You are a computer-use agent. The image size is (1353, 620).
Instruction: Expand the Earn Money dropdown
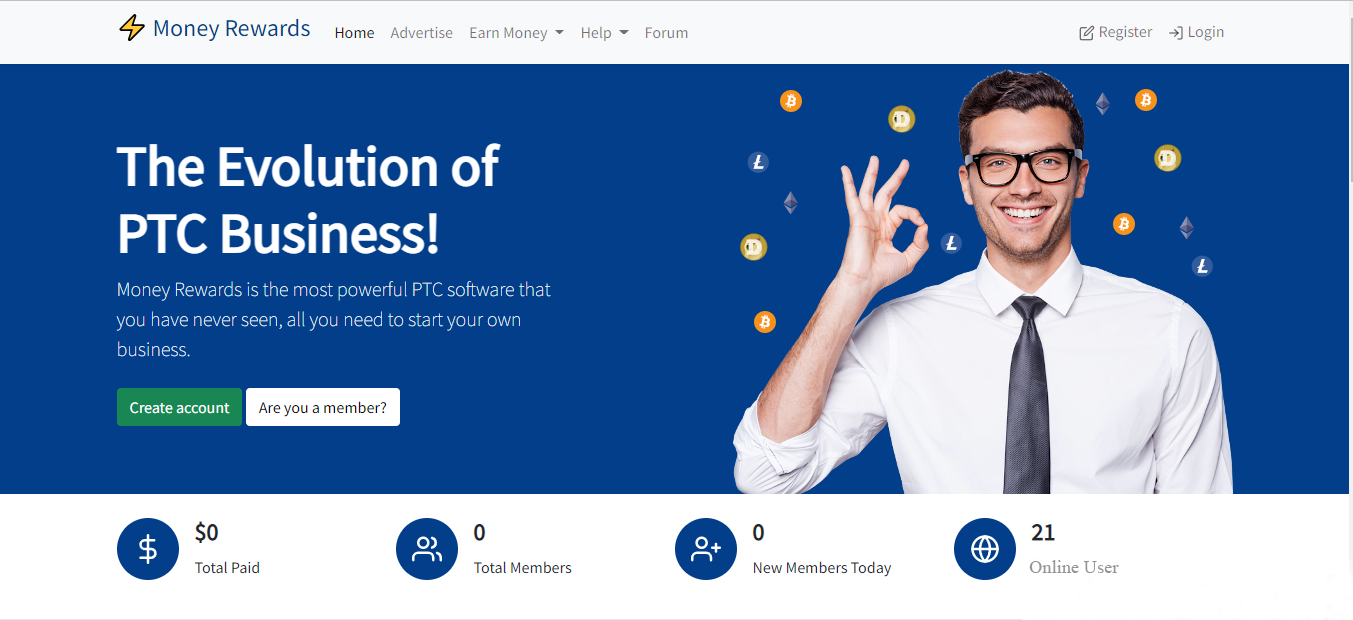516,33
